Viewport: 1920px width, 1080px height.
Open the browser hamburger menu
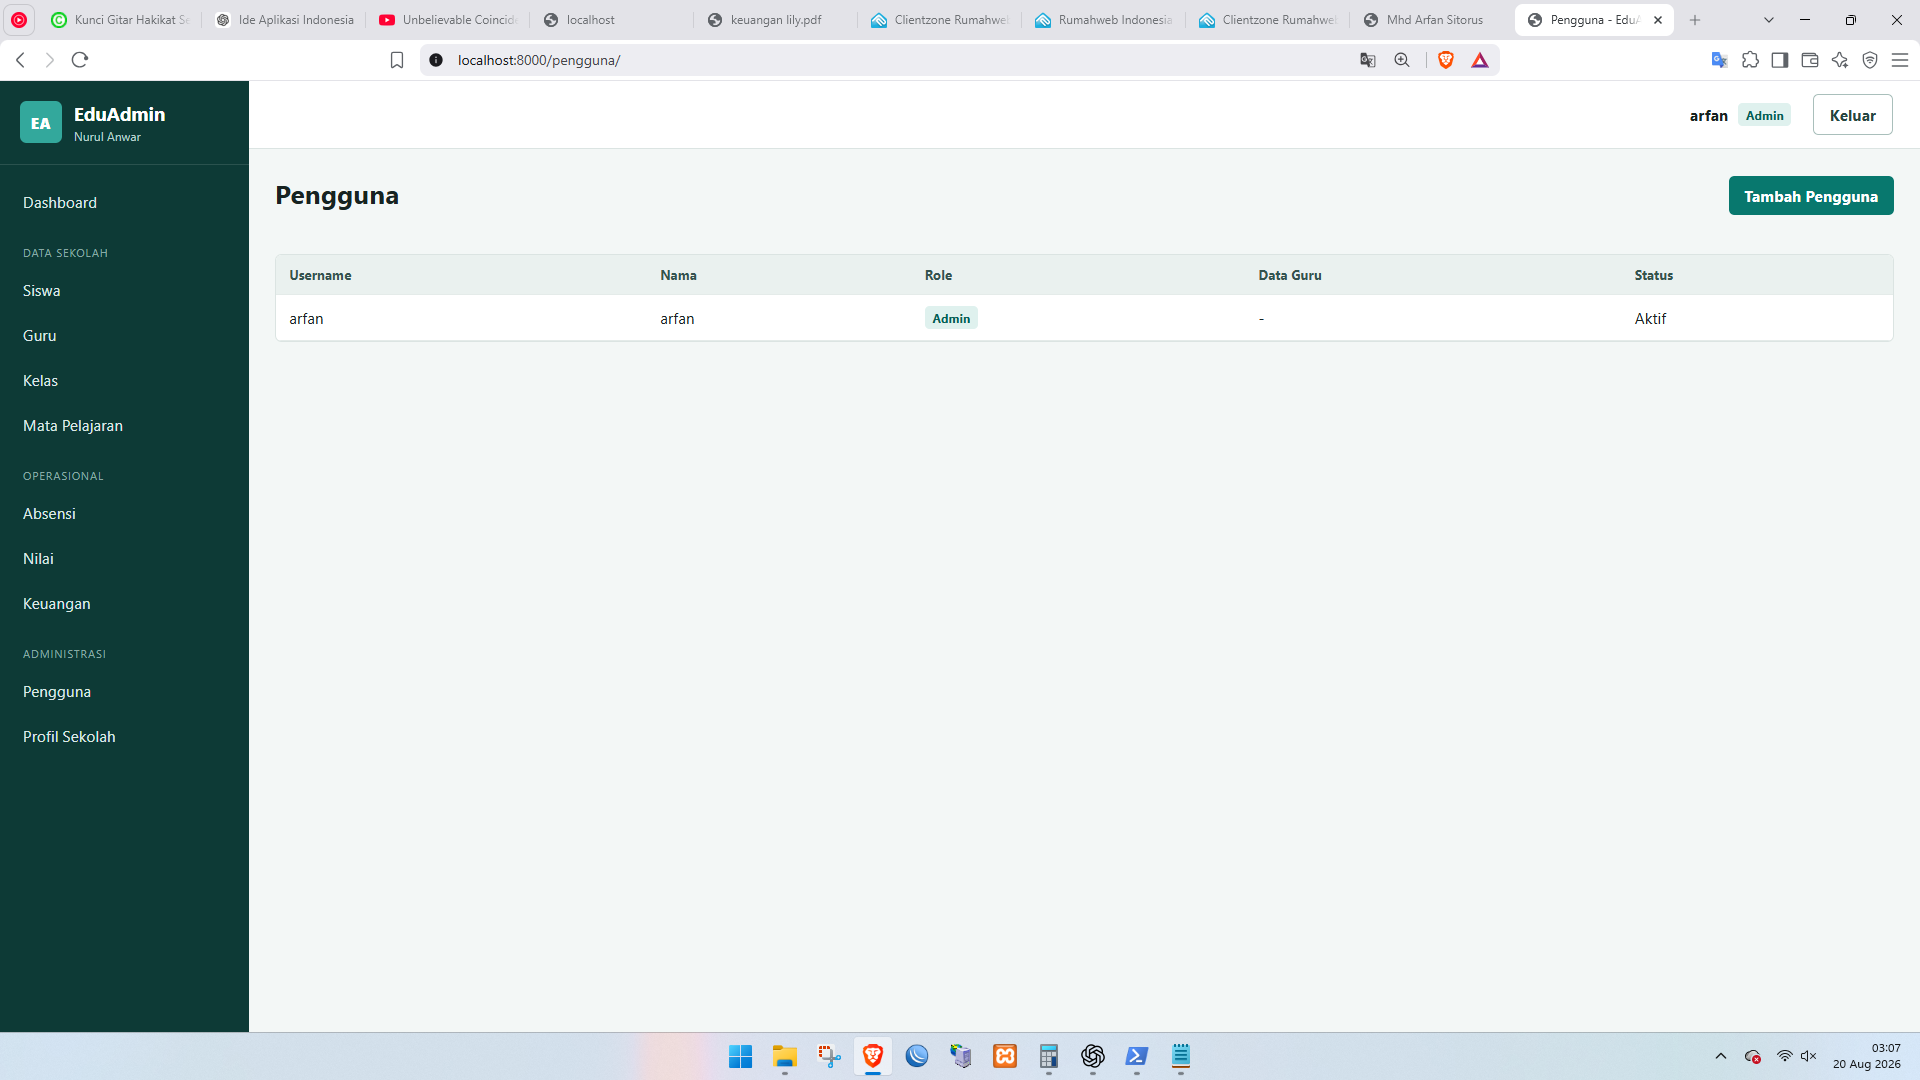coord(1900,60)
